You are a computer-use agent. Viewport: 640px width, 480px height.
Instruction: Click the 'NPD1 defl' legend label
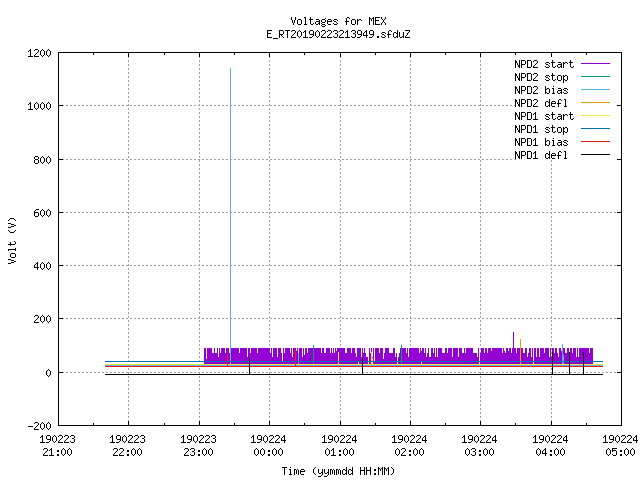point(541,156)
